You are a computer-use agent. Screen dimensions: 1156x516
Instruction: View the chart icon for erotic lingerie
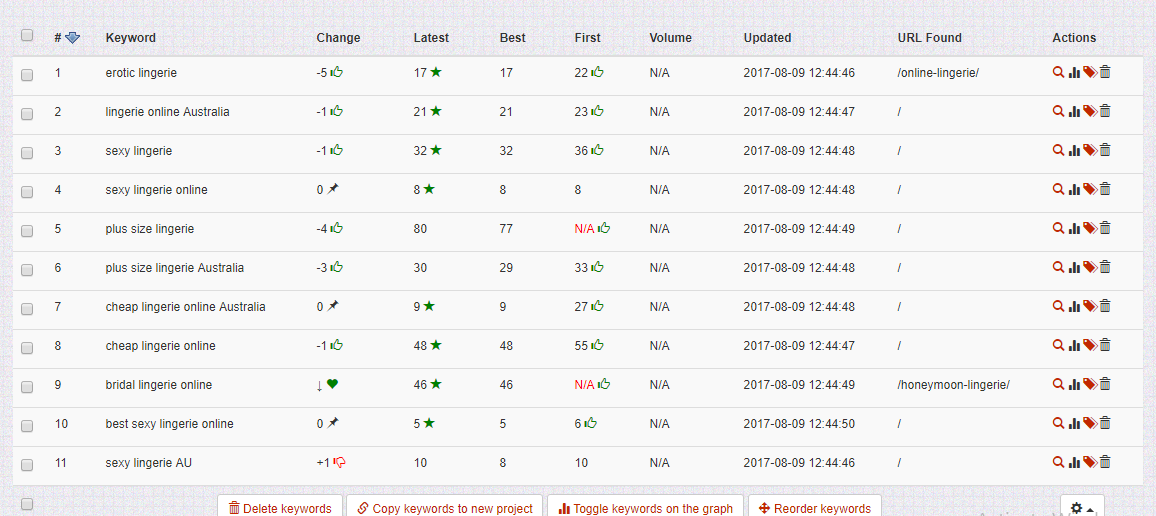[1074, 72]
